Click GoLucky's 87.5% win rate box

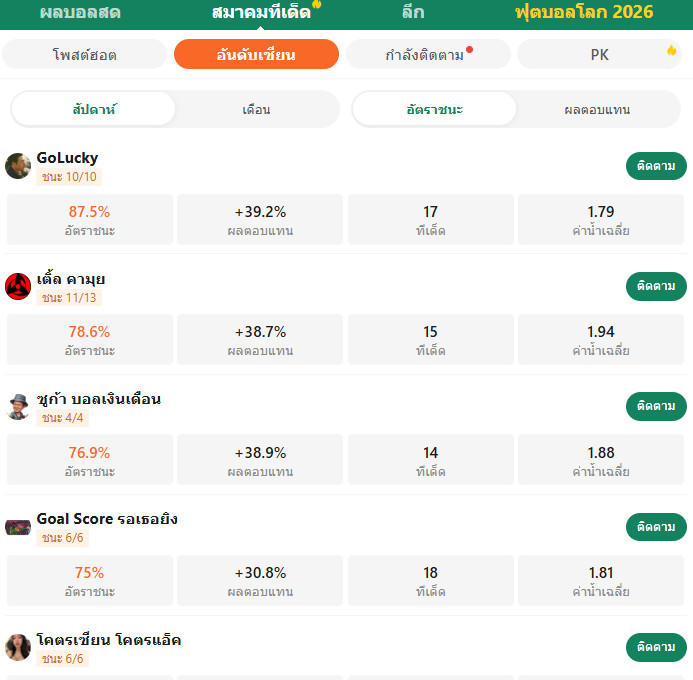90,220
